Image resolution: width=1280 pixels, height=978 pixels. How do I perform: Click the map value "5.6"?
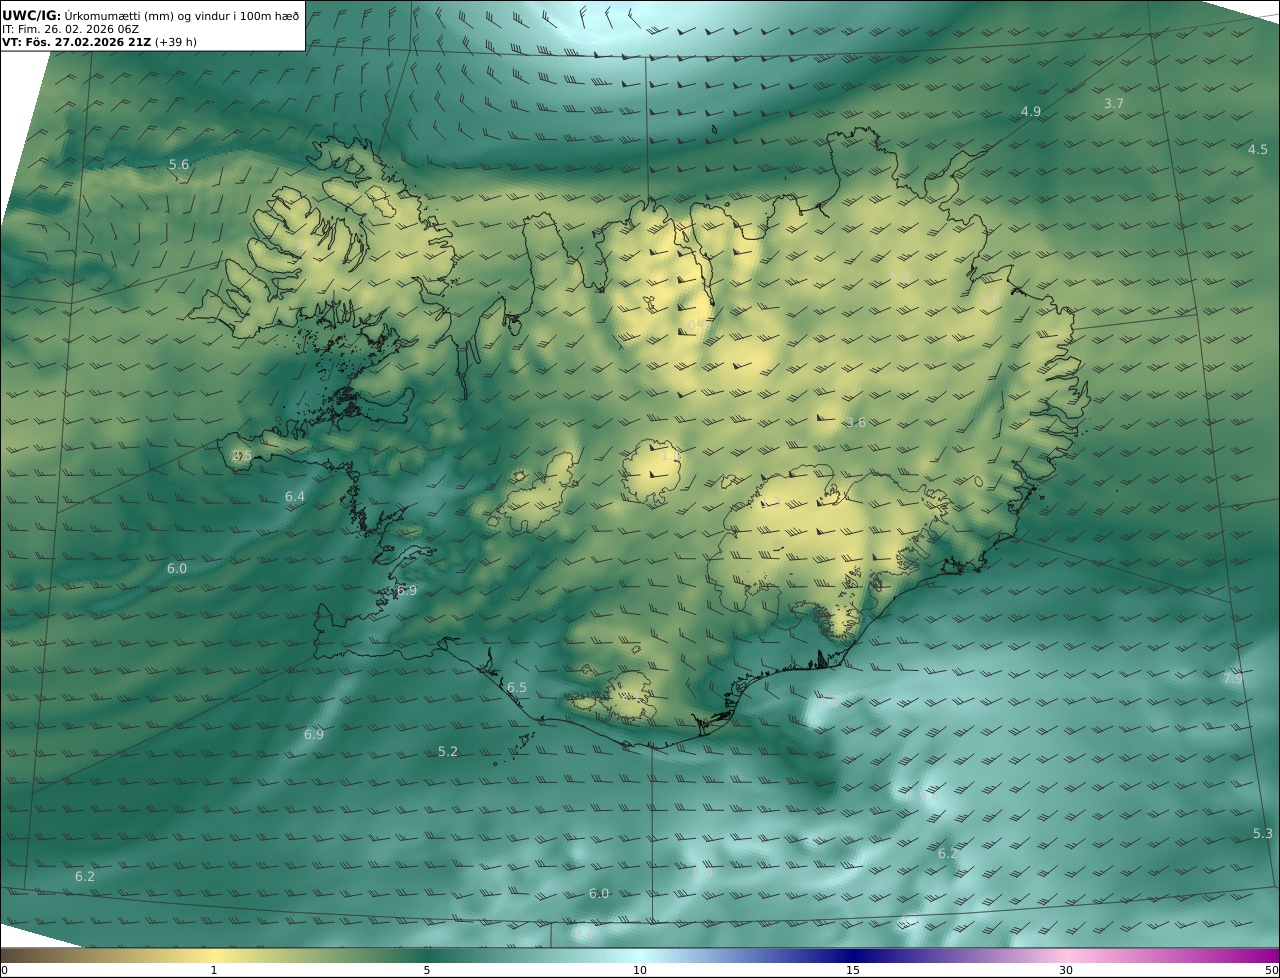(x=179, y=164)
